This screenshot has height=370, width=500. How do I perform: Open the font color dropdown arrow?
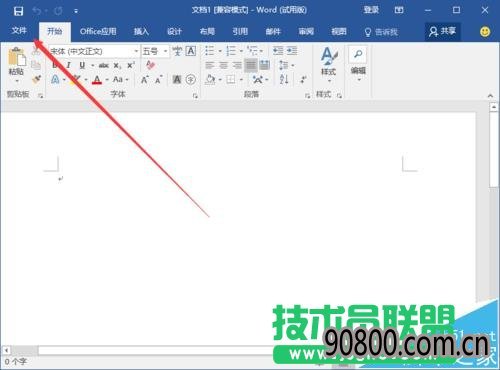point(107,80)
